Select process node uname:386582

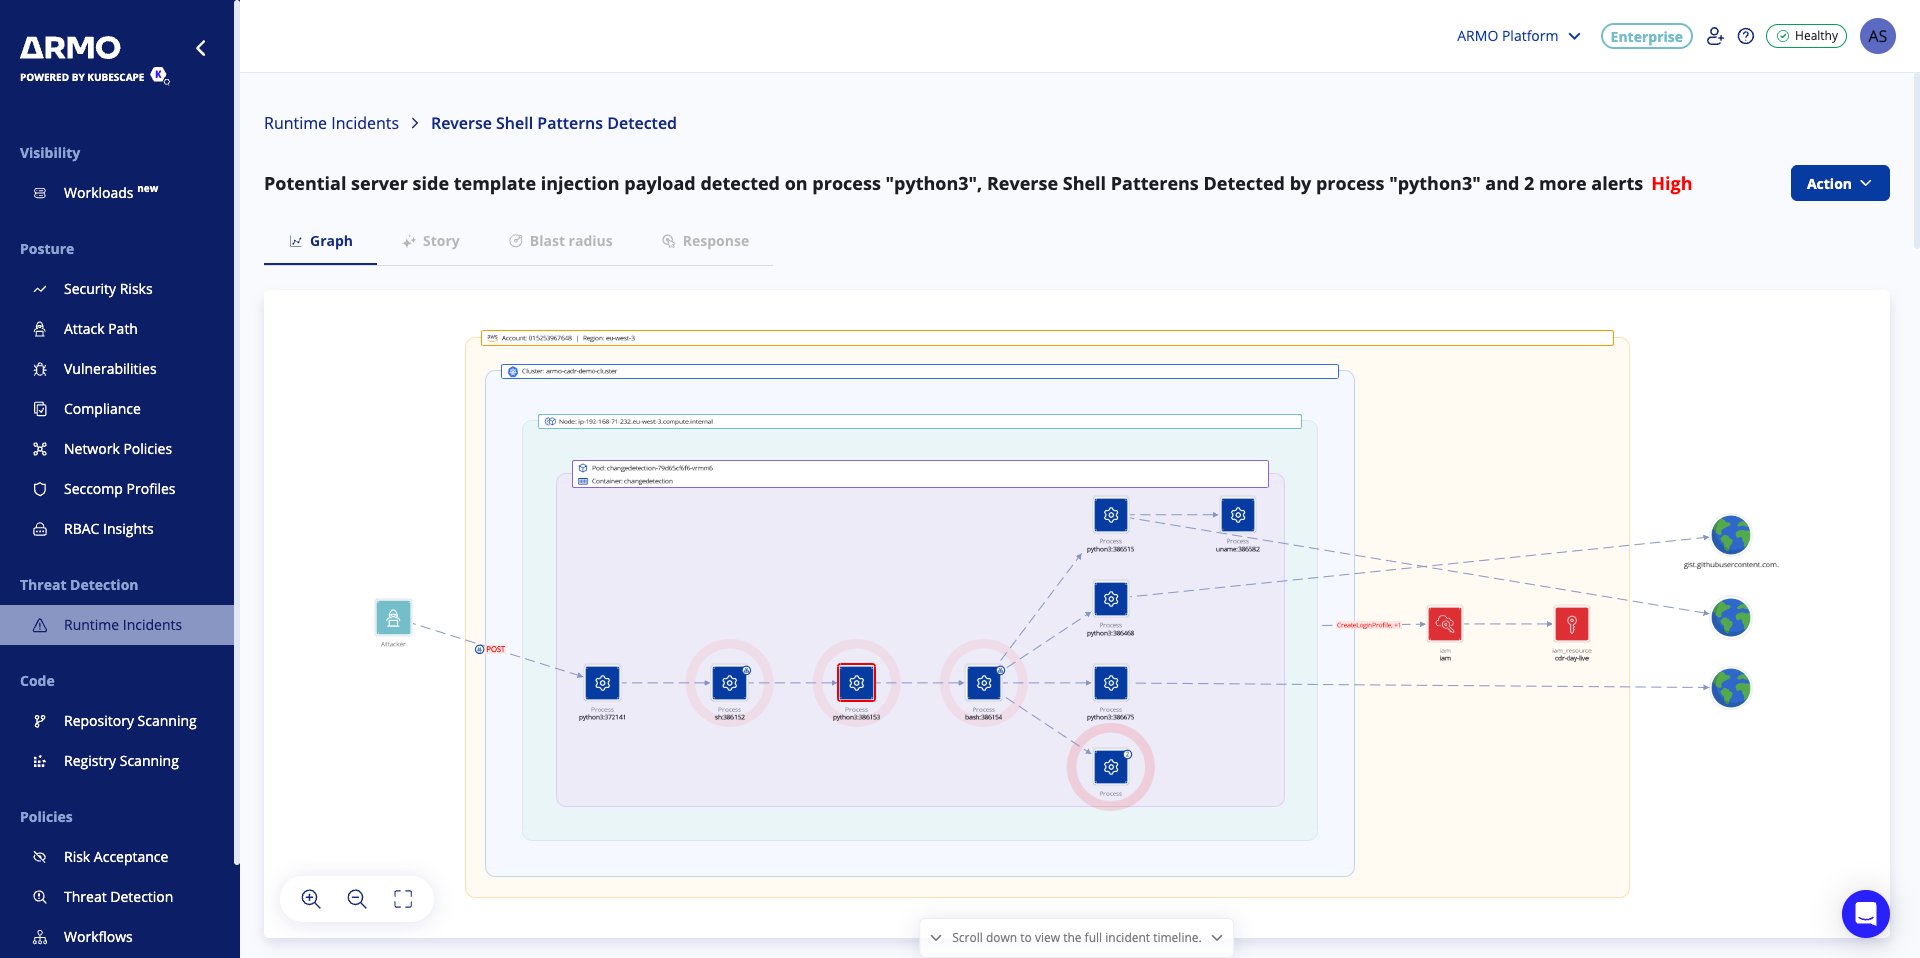point(1238,515)
